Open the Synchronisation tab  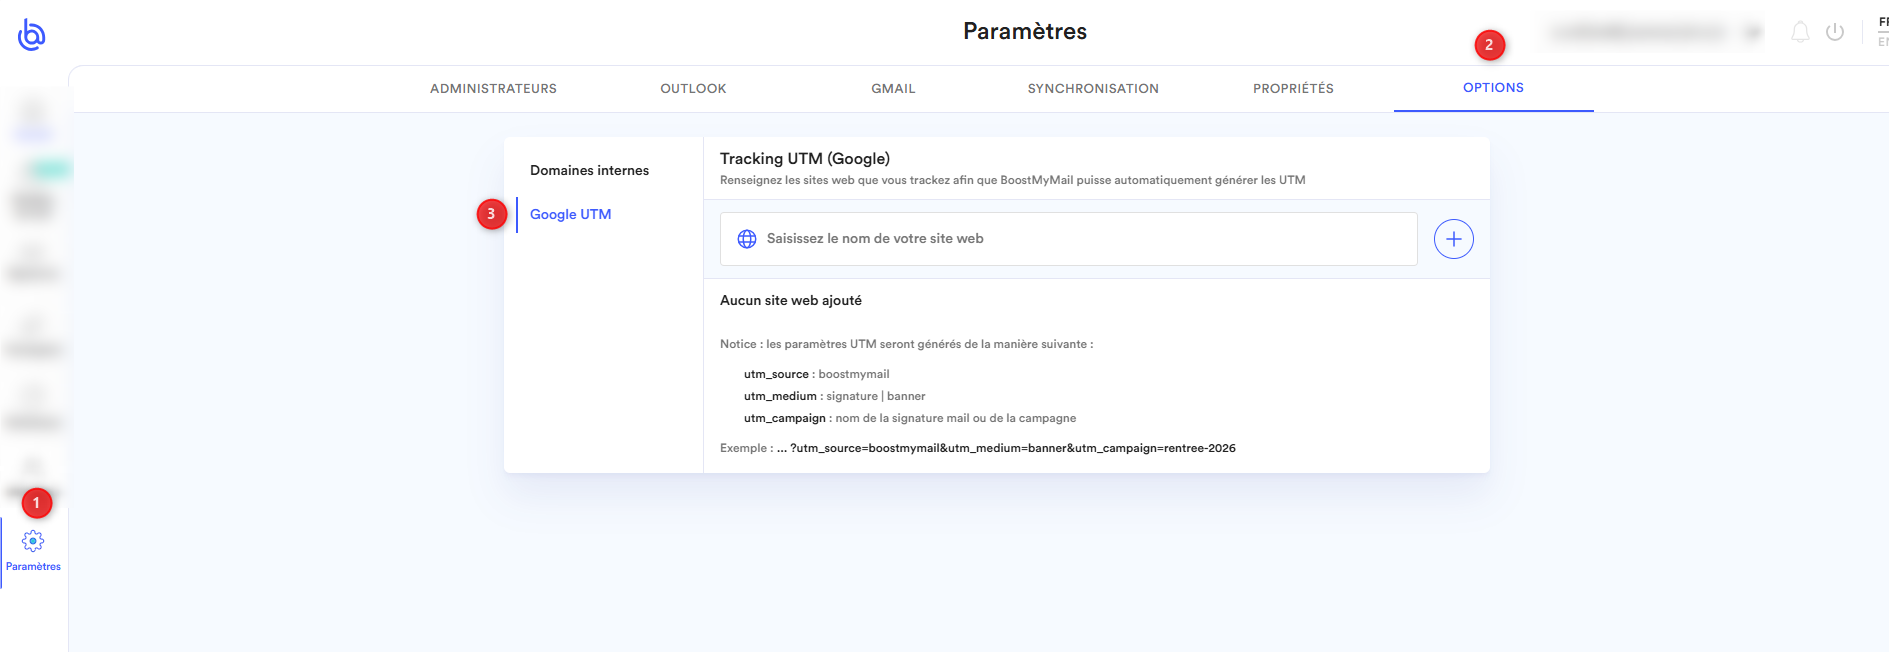[x=1093, y=89]
